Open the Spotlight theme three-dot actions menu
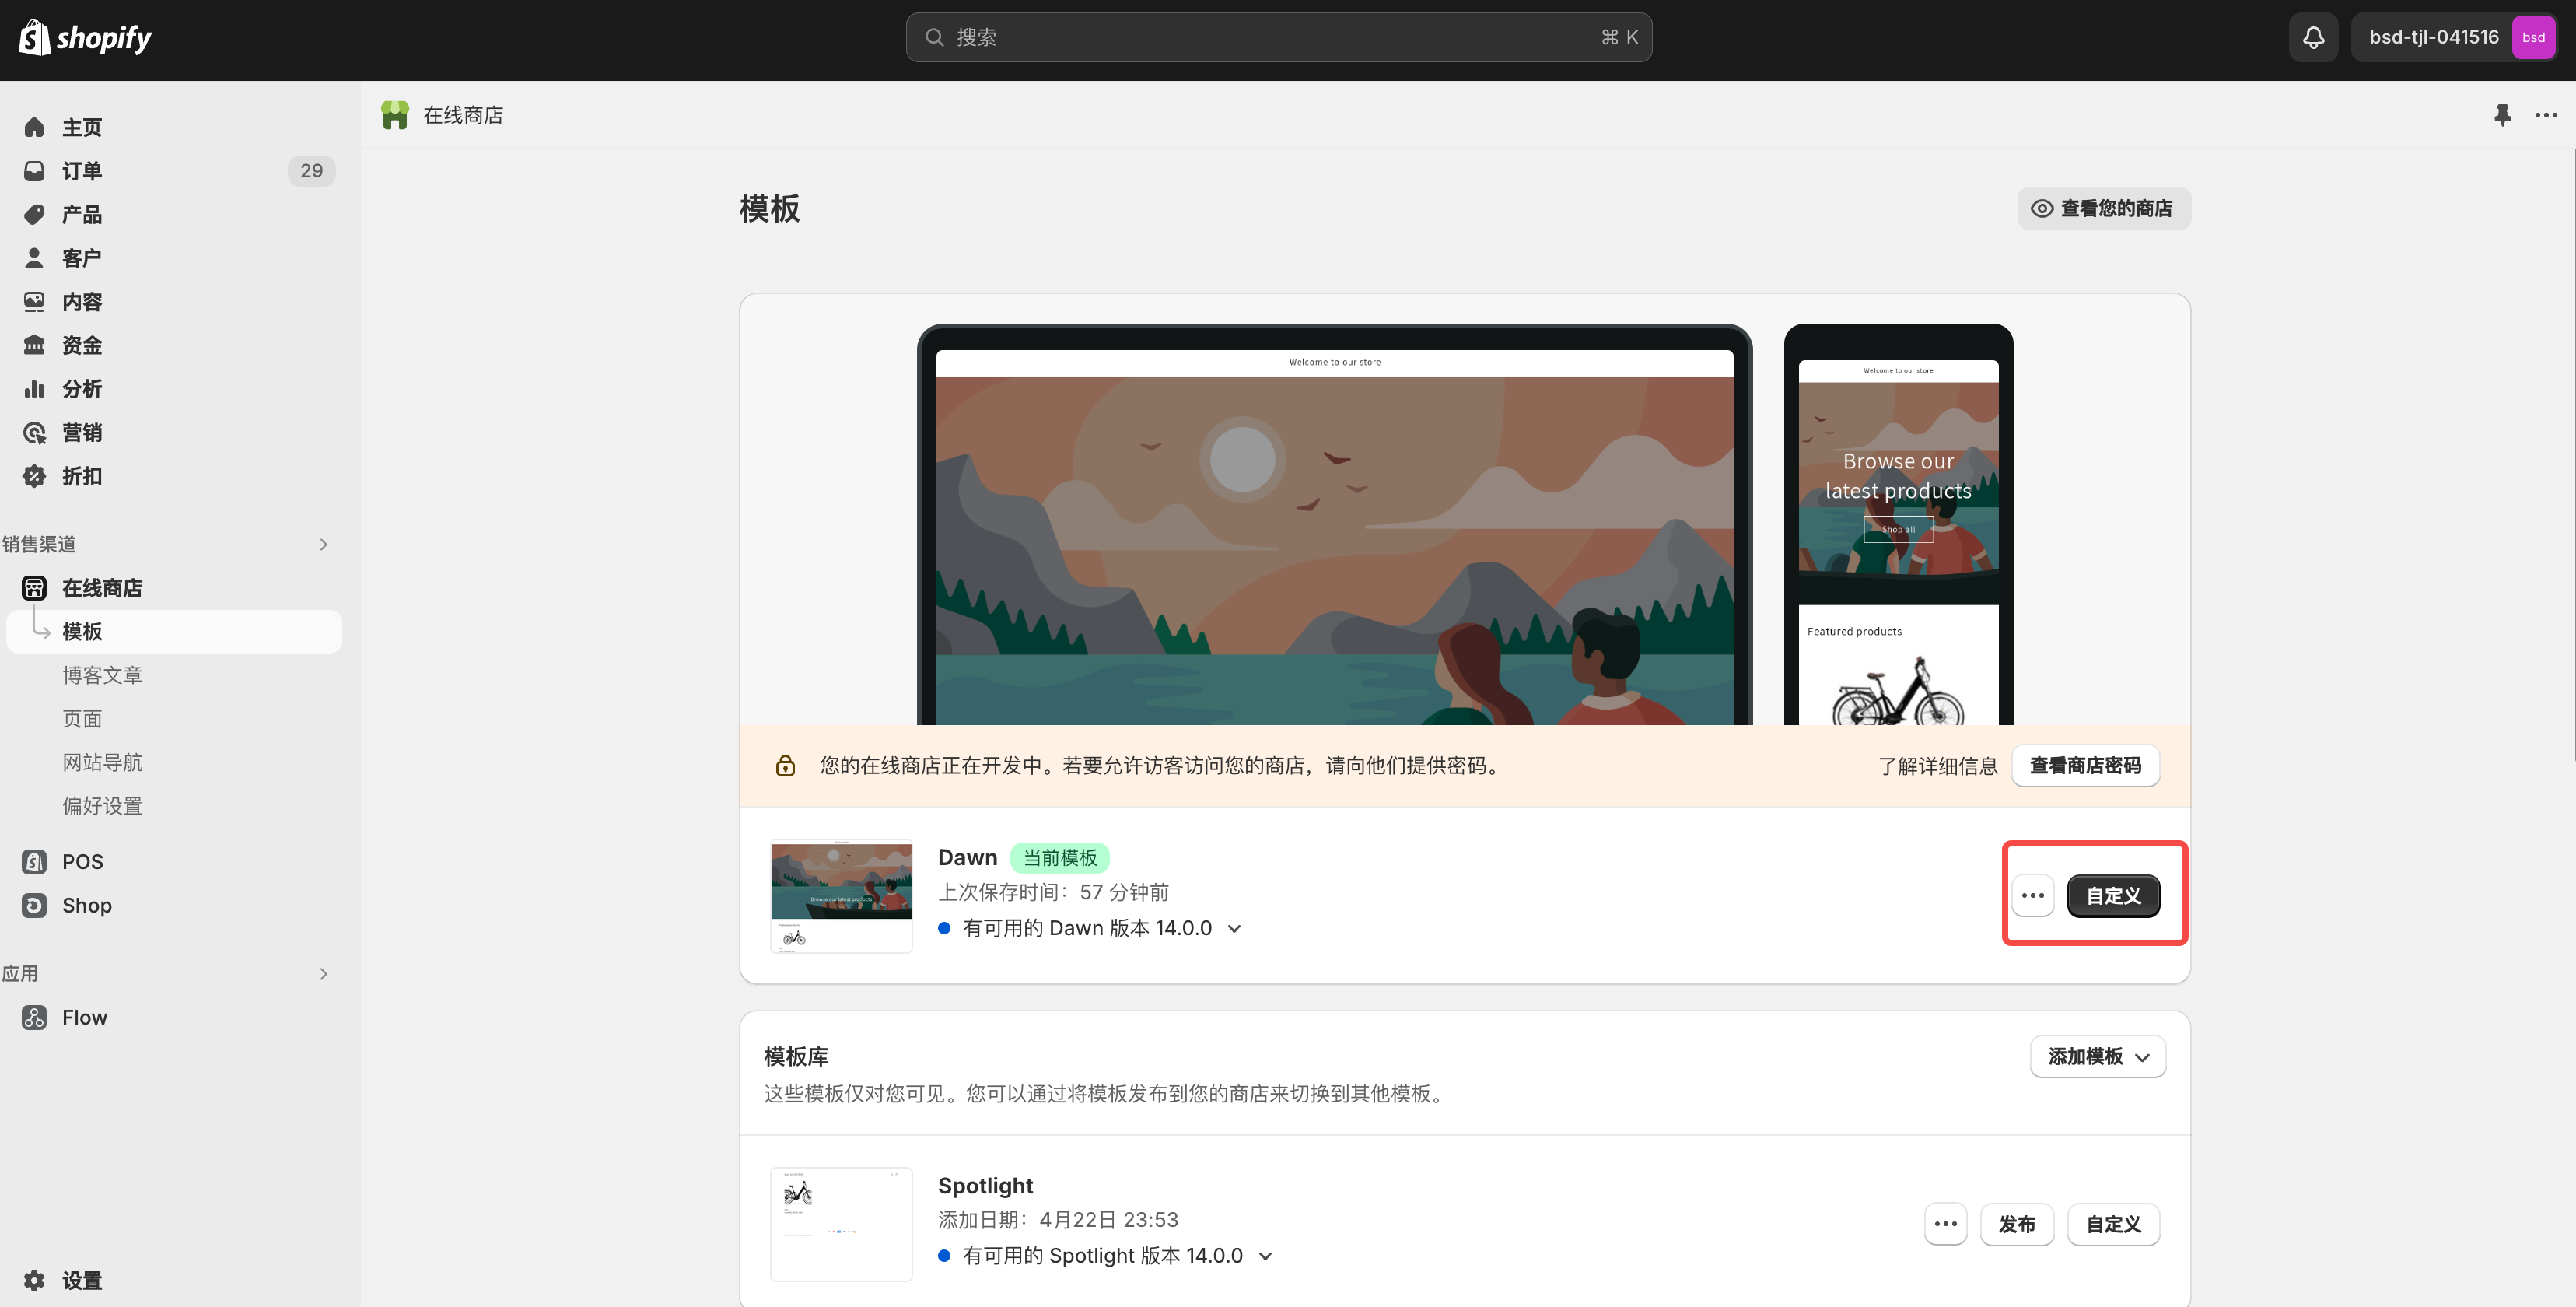This screenshot has width=2576, height=1307. (1945, 1223)
